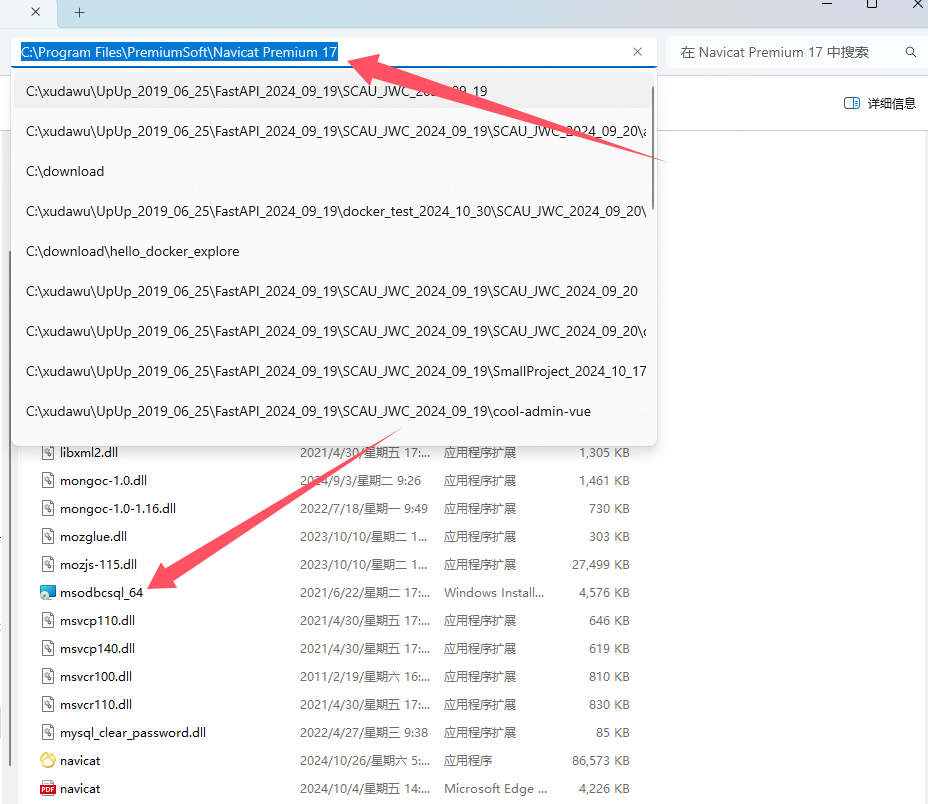
Task: Select the file name mongoc-1.0.dll
Action: pyautogui.click(x=104, y=481)
